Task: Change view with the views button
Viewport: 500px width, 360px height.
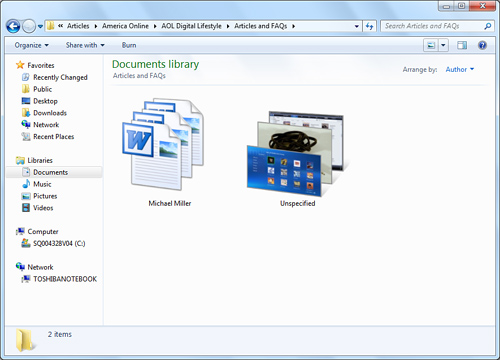Action: [x=431, y=45]
